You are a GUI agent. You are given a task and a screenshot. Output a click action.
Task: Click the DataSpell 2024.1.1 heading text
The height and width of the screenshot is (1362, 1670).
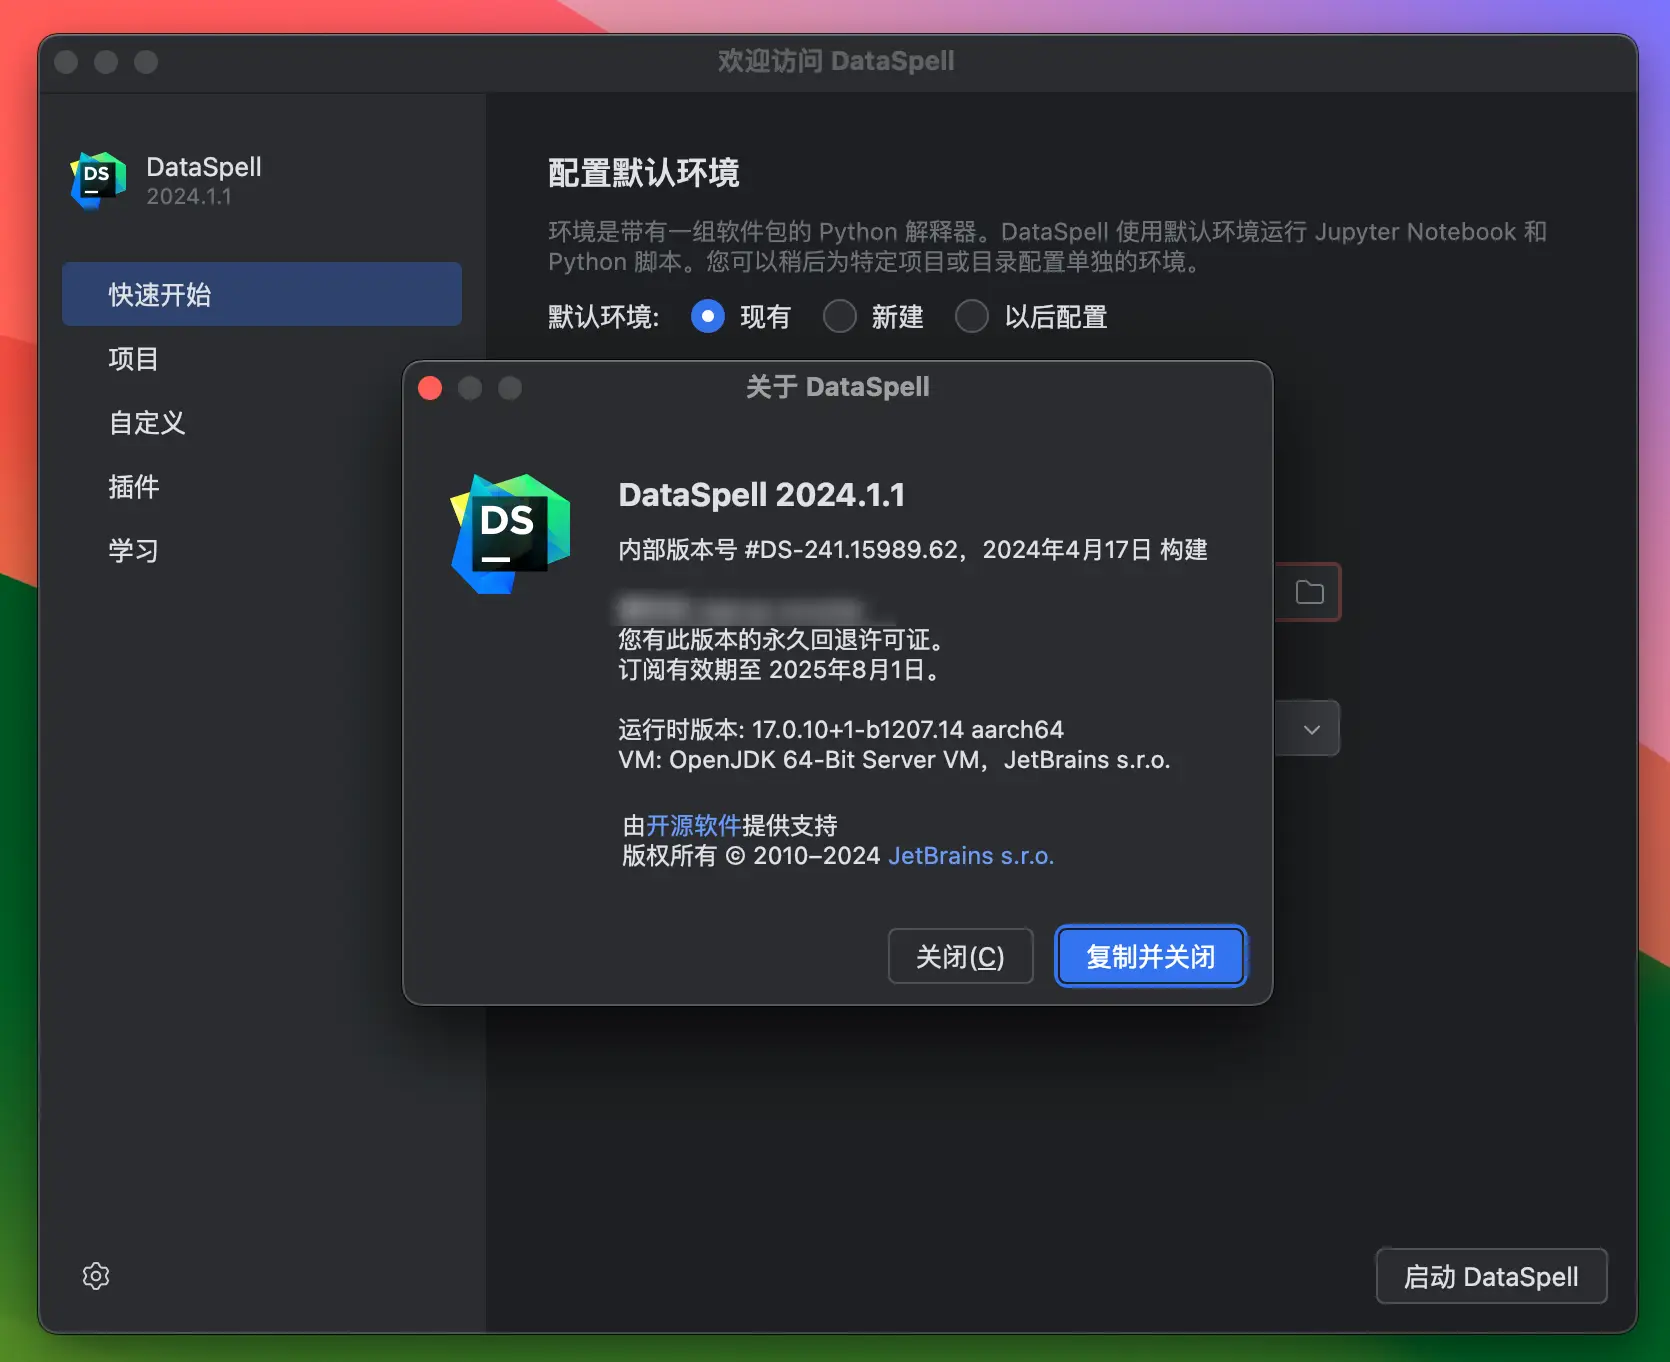tap(761, 495)
